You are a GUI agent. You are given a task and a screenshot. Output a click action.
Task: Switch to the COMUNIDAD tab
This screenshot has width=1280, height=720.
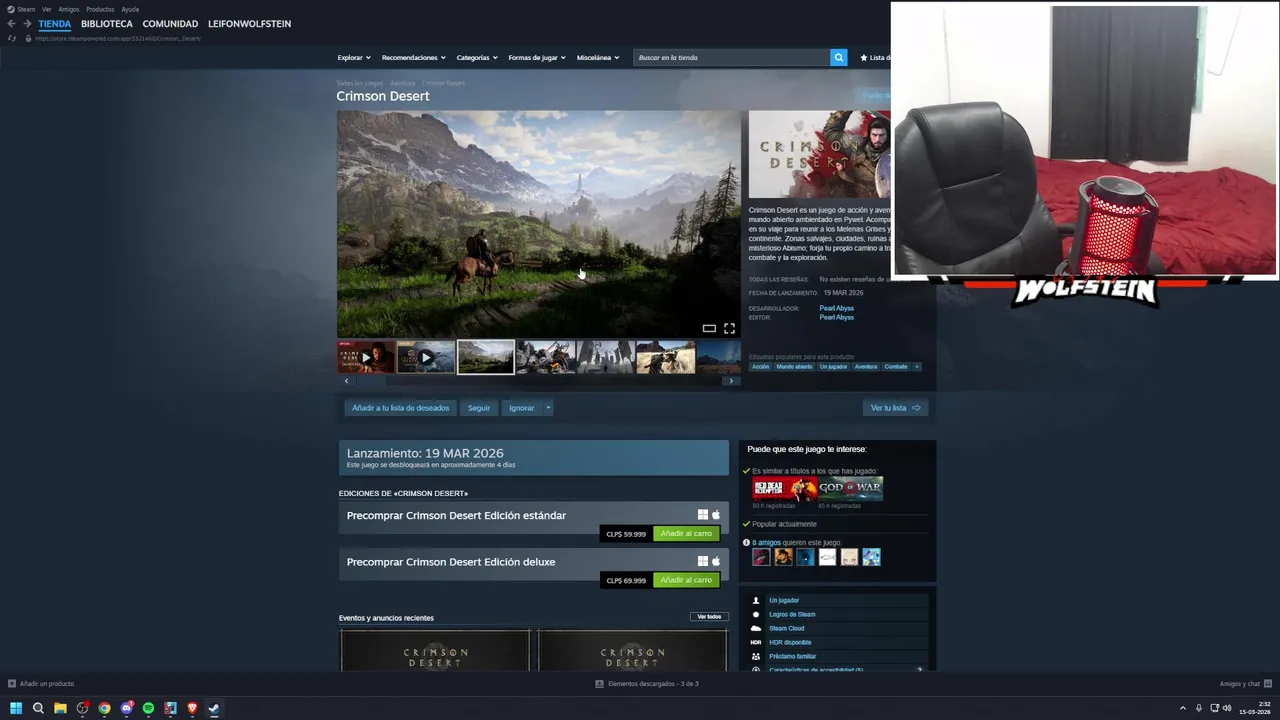[x=170, y=24]
